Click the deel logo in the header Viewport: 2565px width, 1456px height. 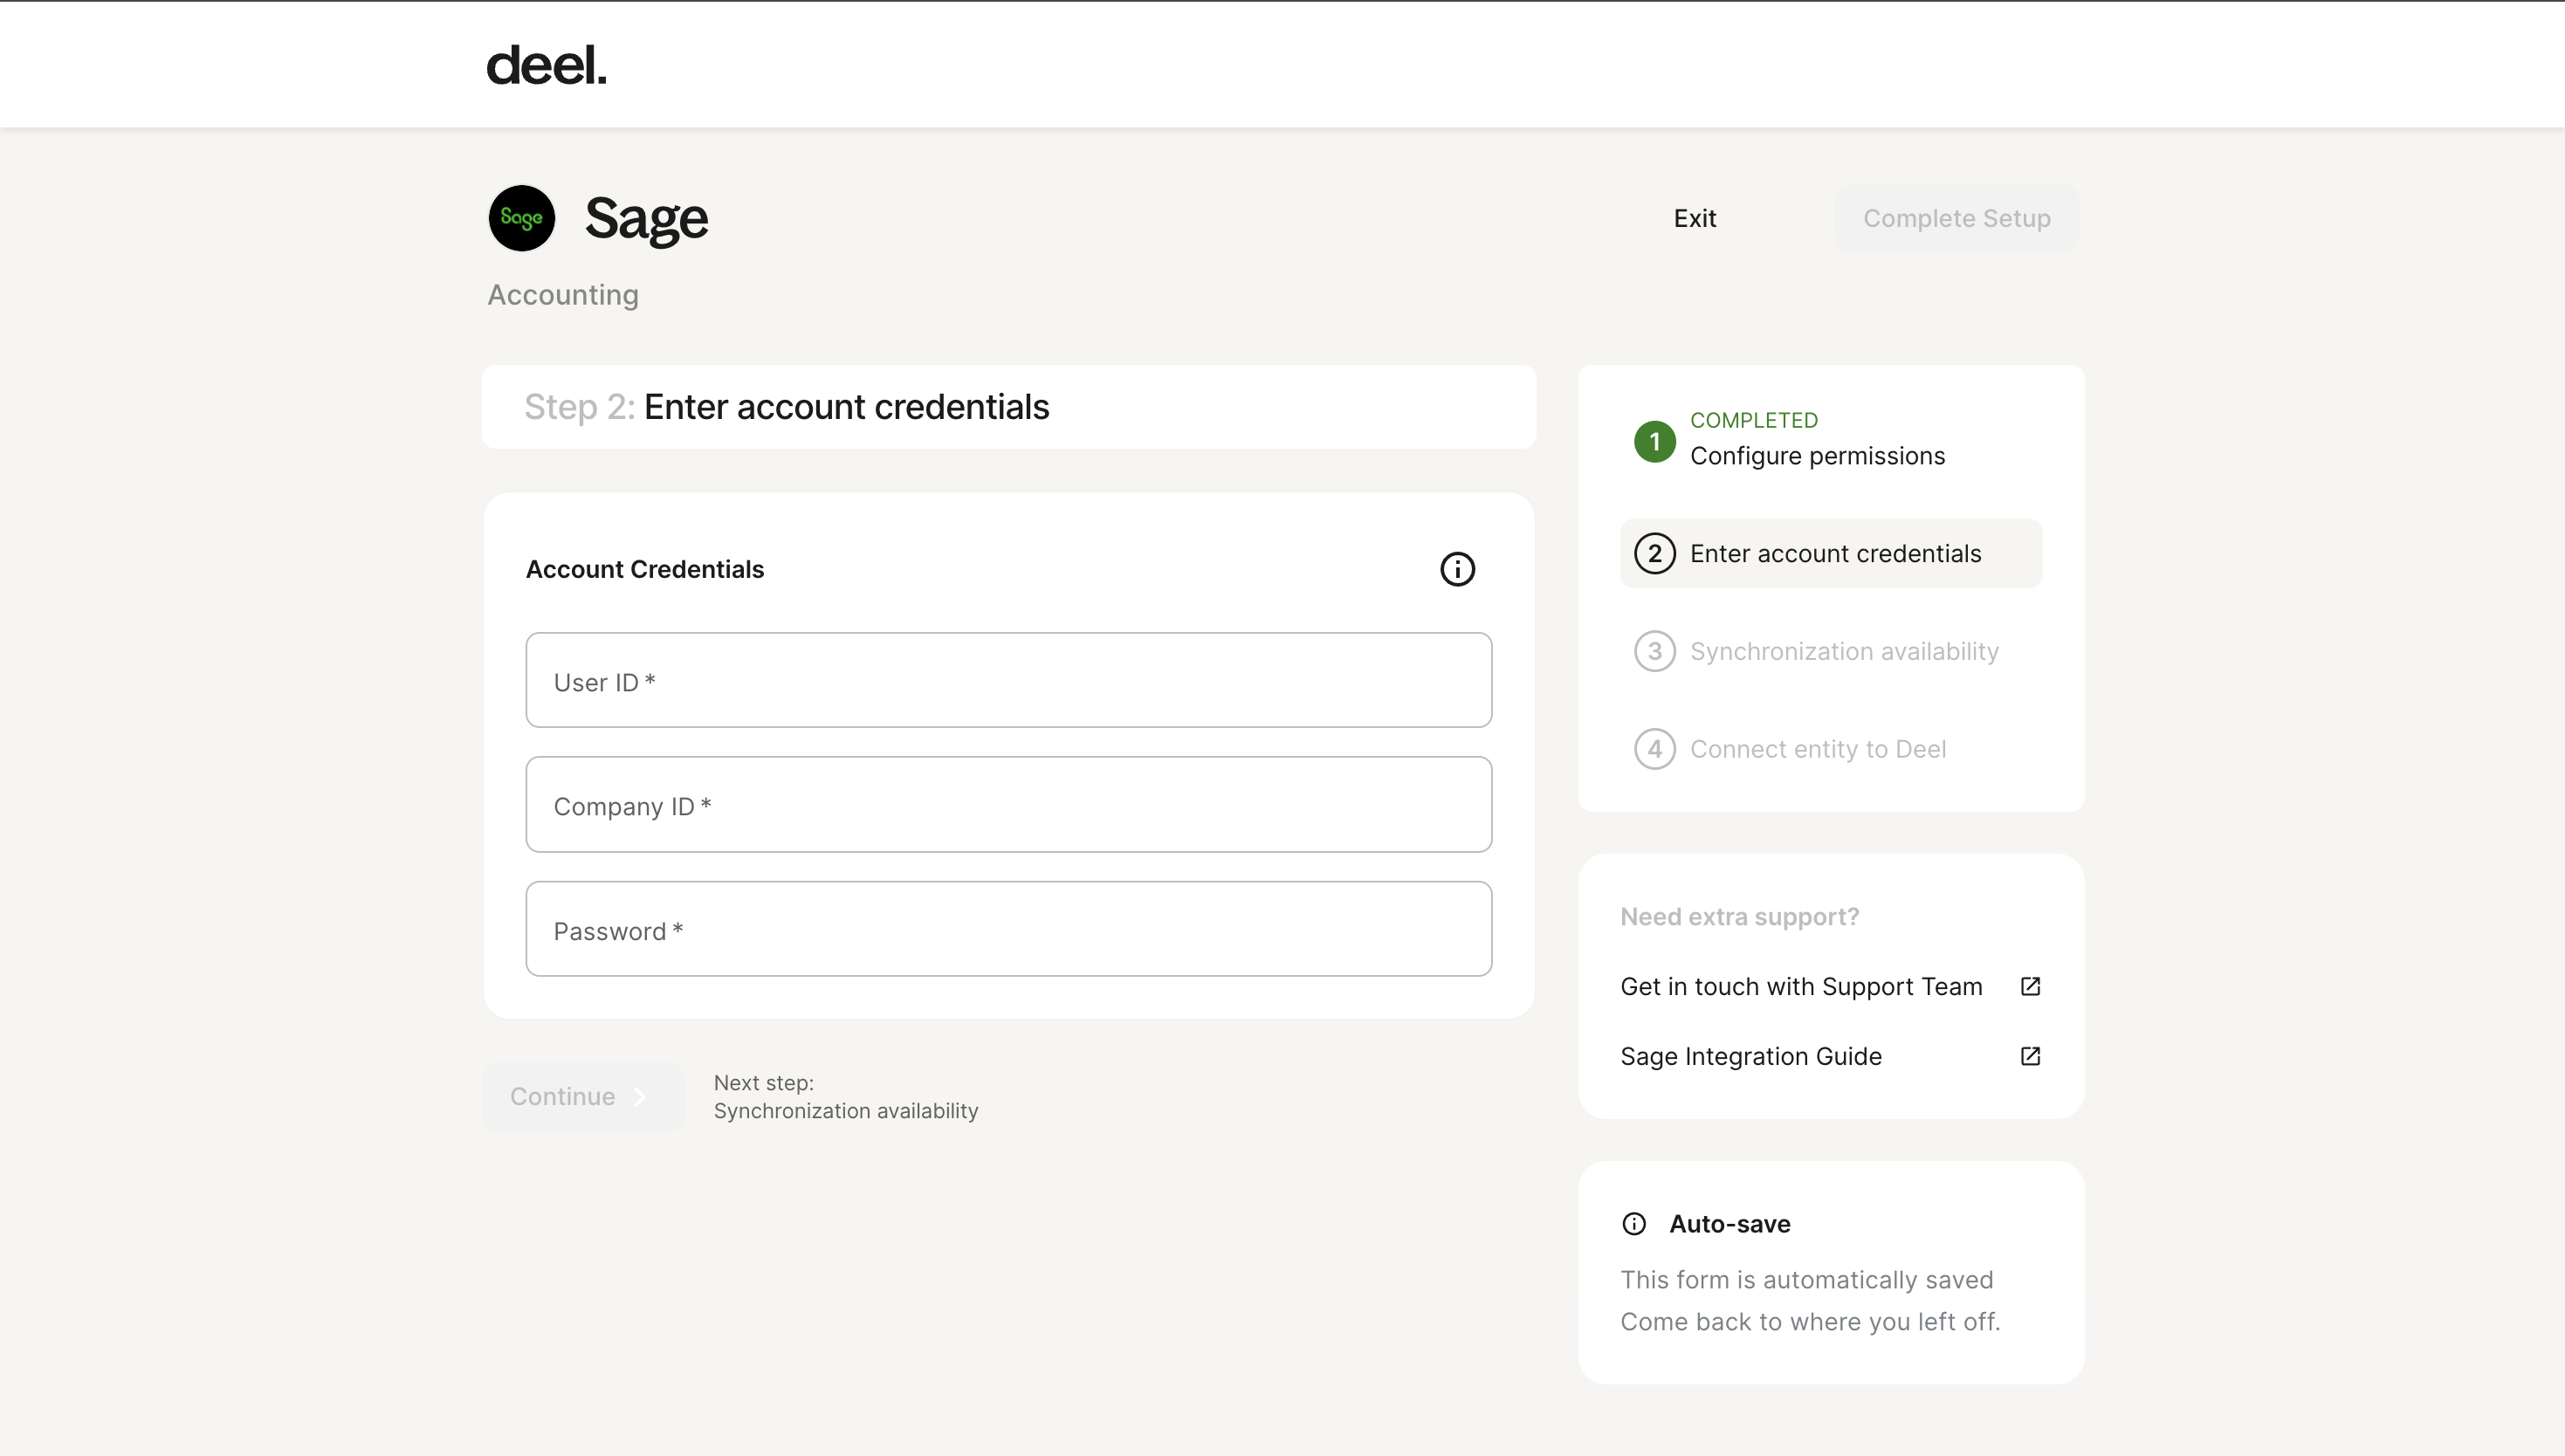click(x=546, y=65)
